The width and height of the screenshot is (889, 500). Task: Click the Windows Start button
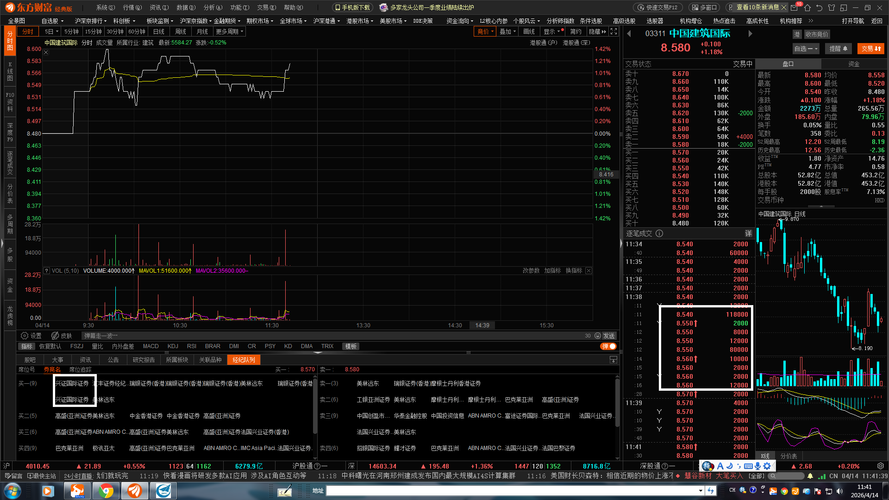click(12, 490)
